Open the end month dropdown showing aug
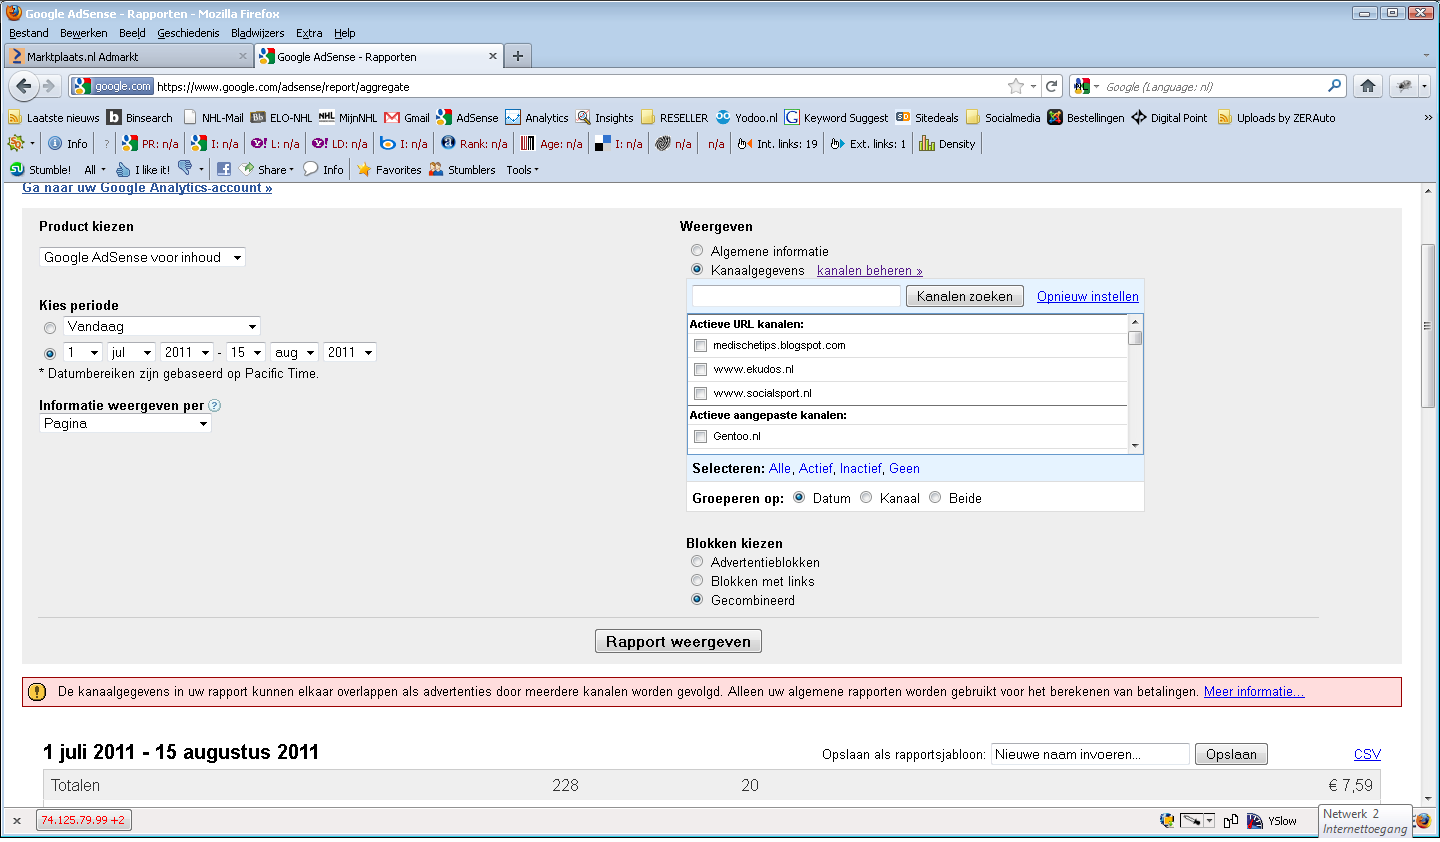Screen dimensions: 1440x842 [295, 352]
